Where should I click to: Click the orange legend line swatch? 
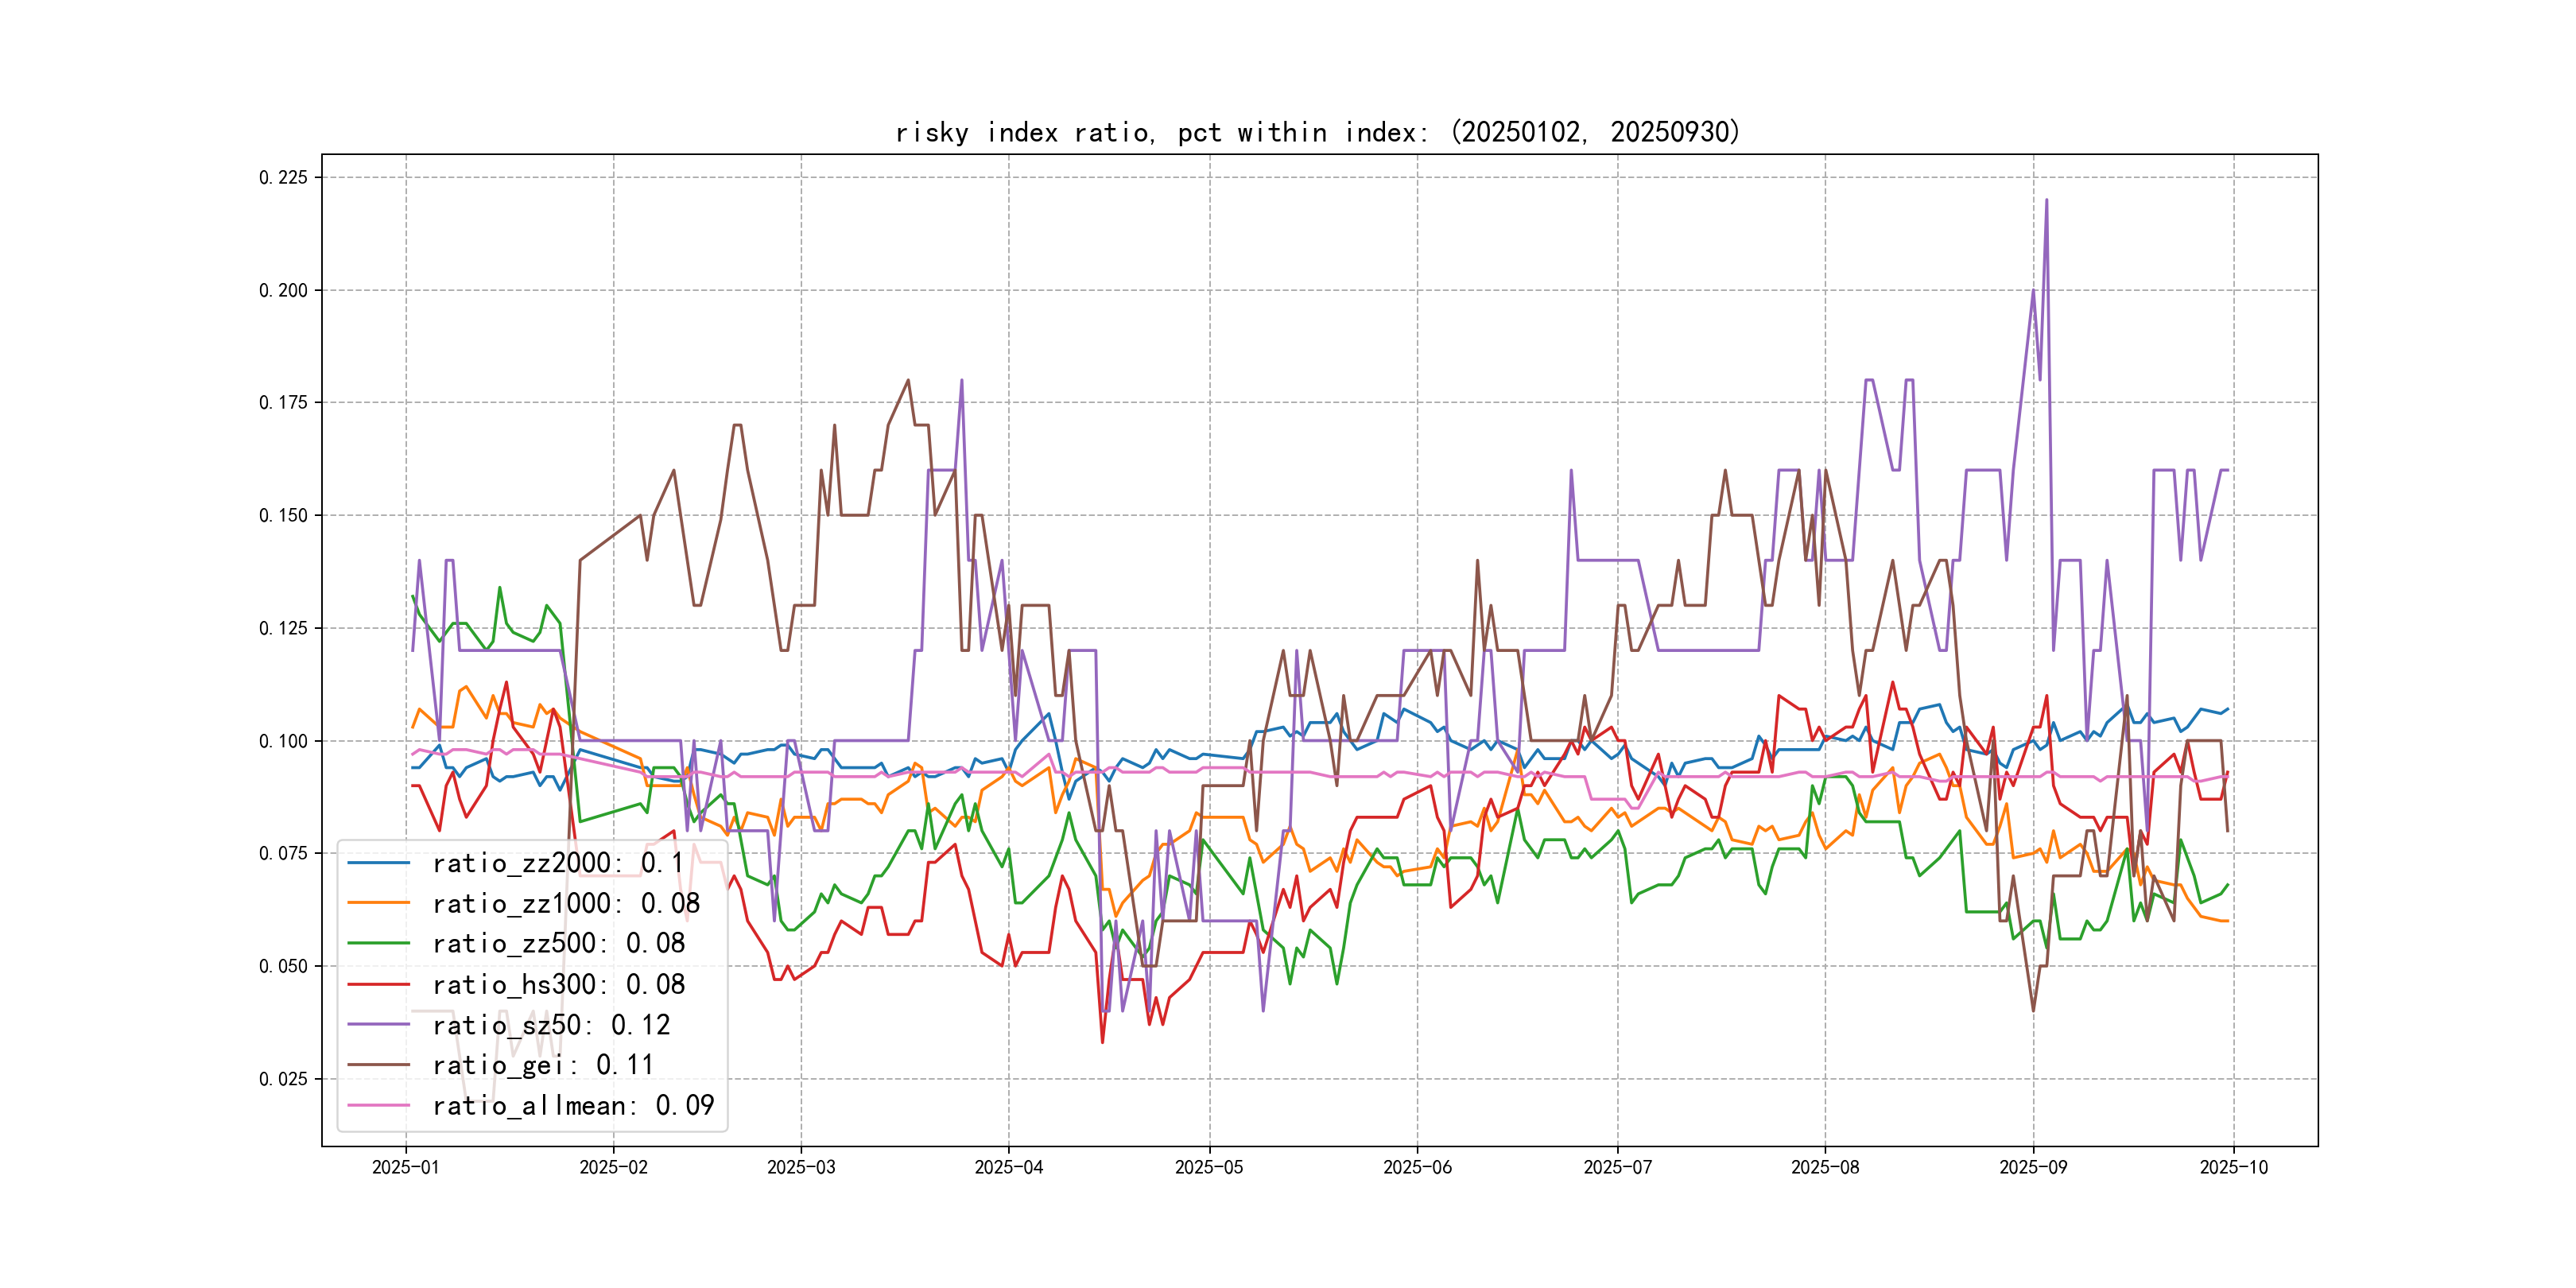[x=378, y=904]
